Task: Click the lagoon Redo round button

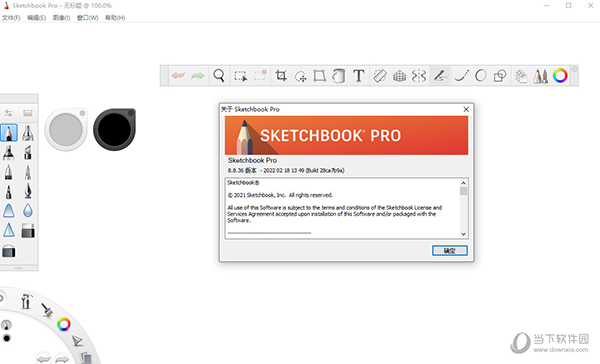Action: point(62,359)
